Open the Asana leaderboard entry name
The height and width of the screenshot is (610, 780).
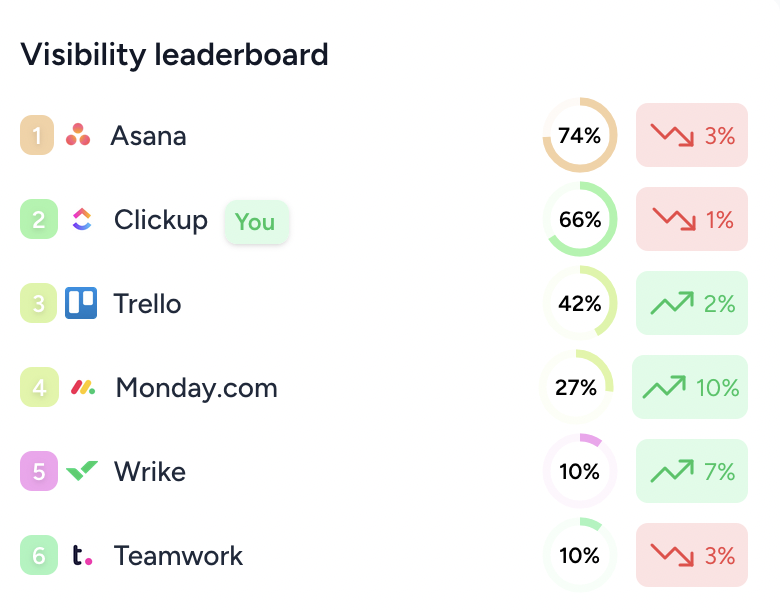pos(148,135)
